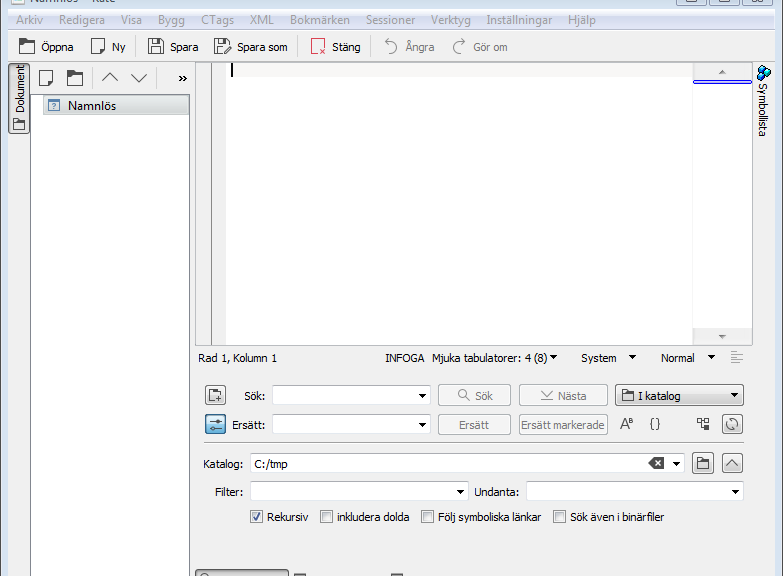Click the Spara (save) toolbar icon
The width and height of the screenshot is (783, 576).
(156, 46)
